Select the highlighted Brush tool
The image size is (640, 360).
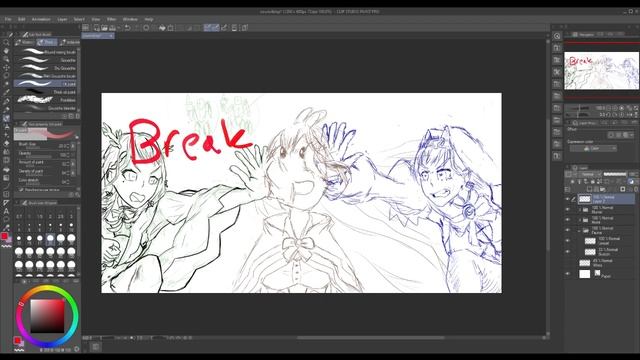[x=6, y=118]
